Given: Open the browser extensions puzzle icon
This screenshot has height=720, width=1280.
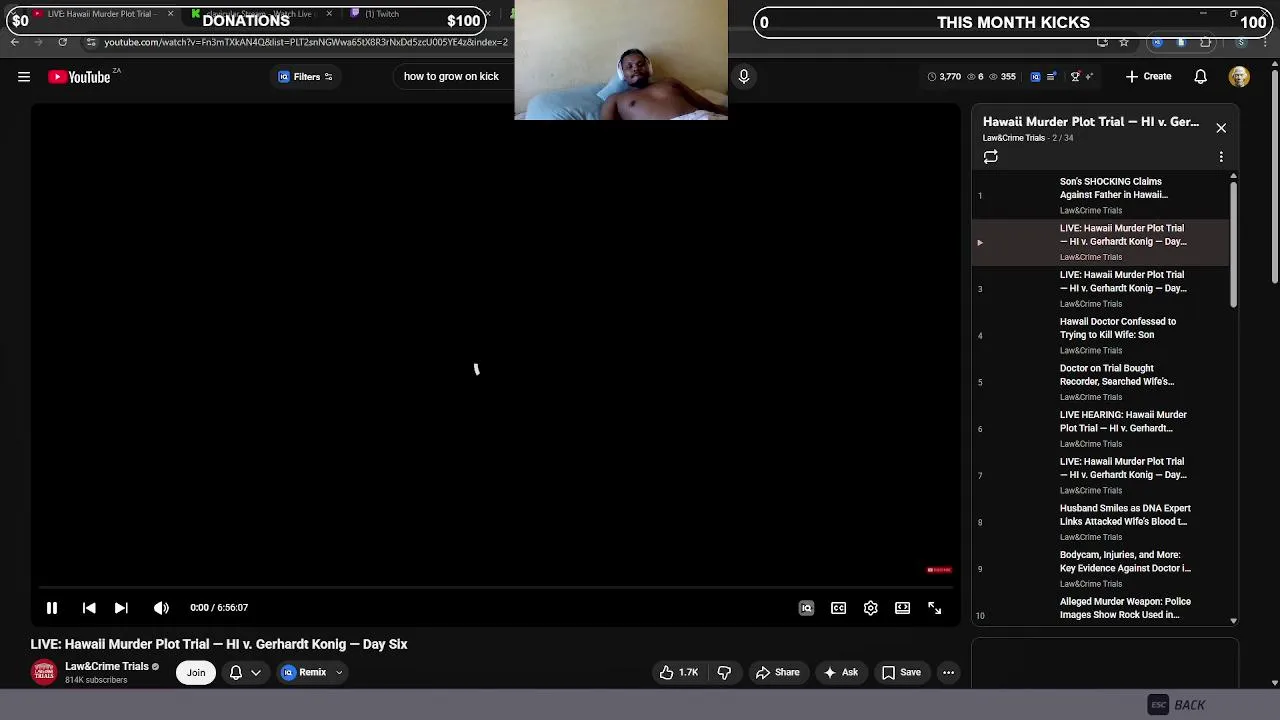Looking at the screenshot, I should tap(1205, 42).
